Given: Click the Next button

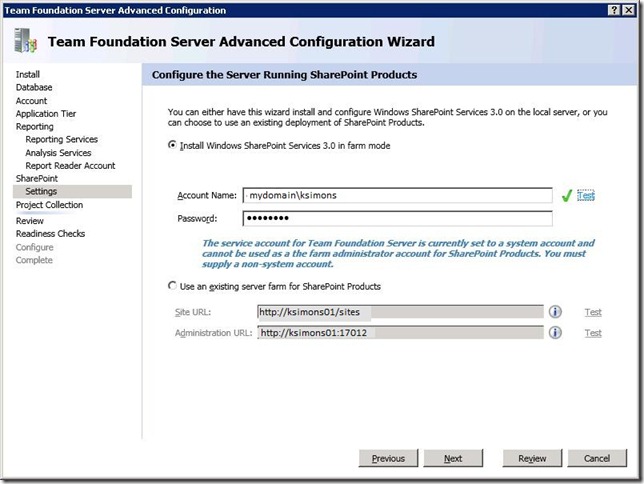Looking at the screenshot, I should 453,458.
